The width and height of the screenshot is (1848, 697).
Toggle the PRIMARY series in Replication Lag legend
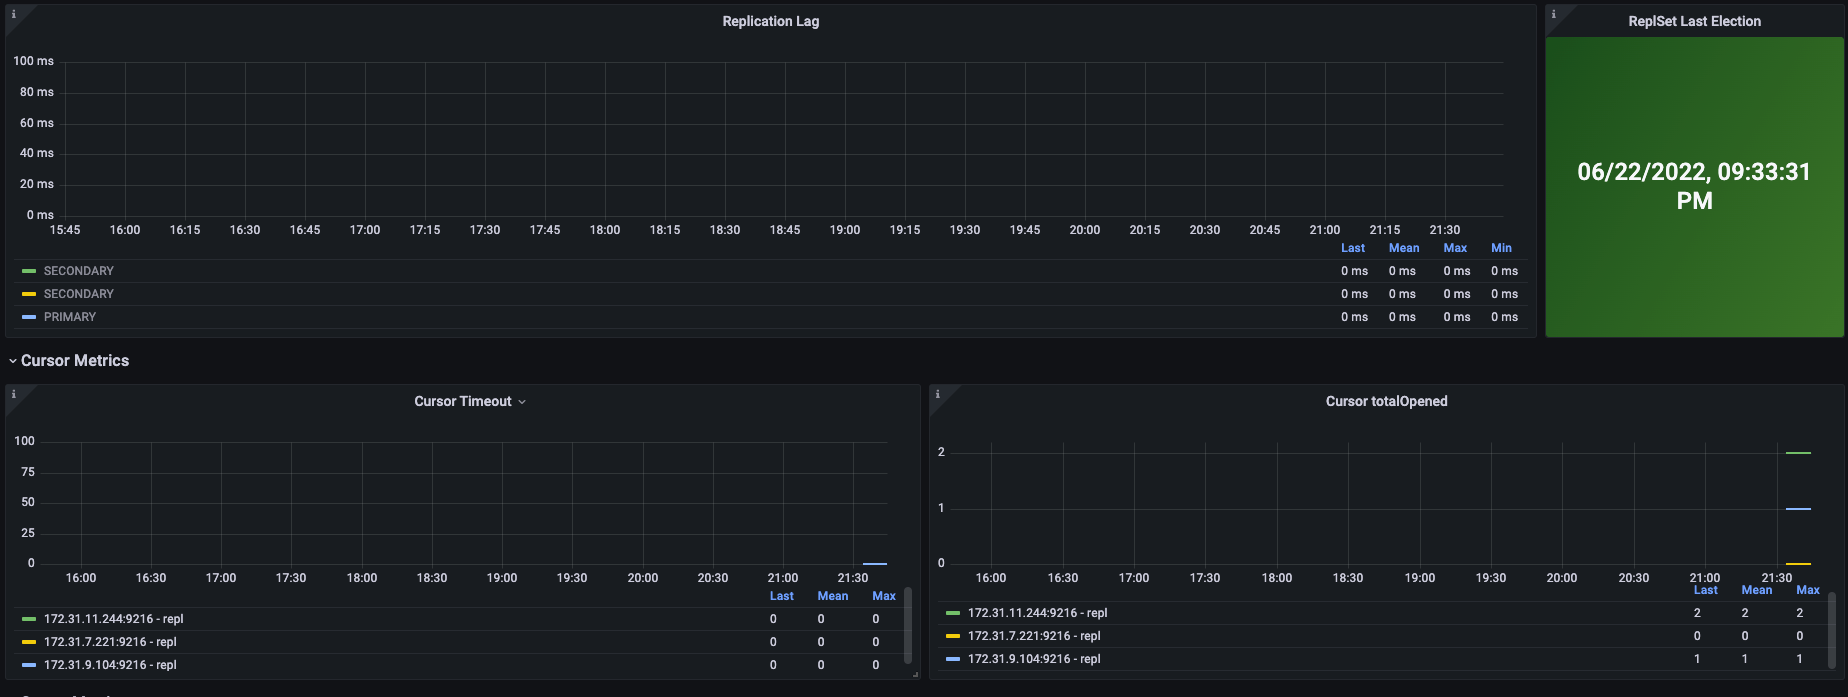70,317
